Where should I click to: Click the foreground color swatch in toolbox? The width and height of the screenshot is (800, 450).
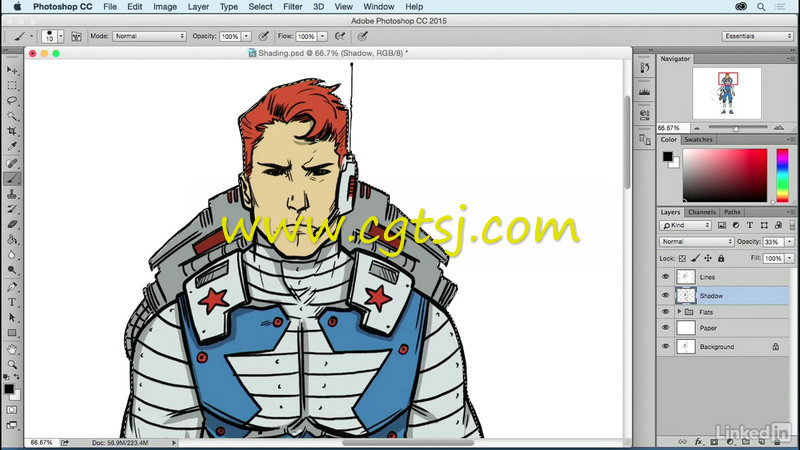click(9, 389)
